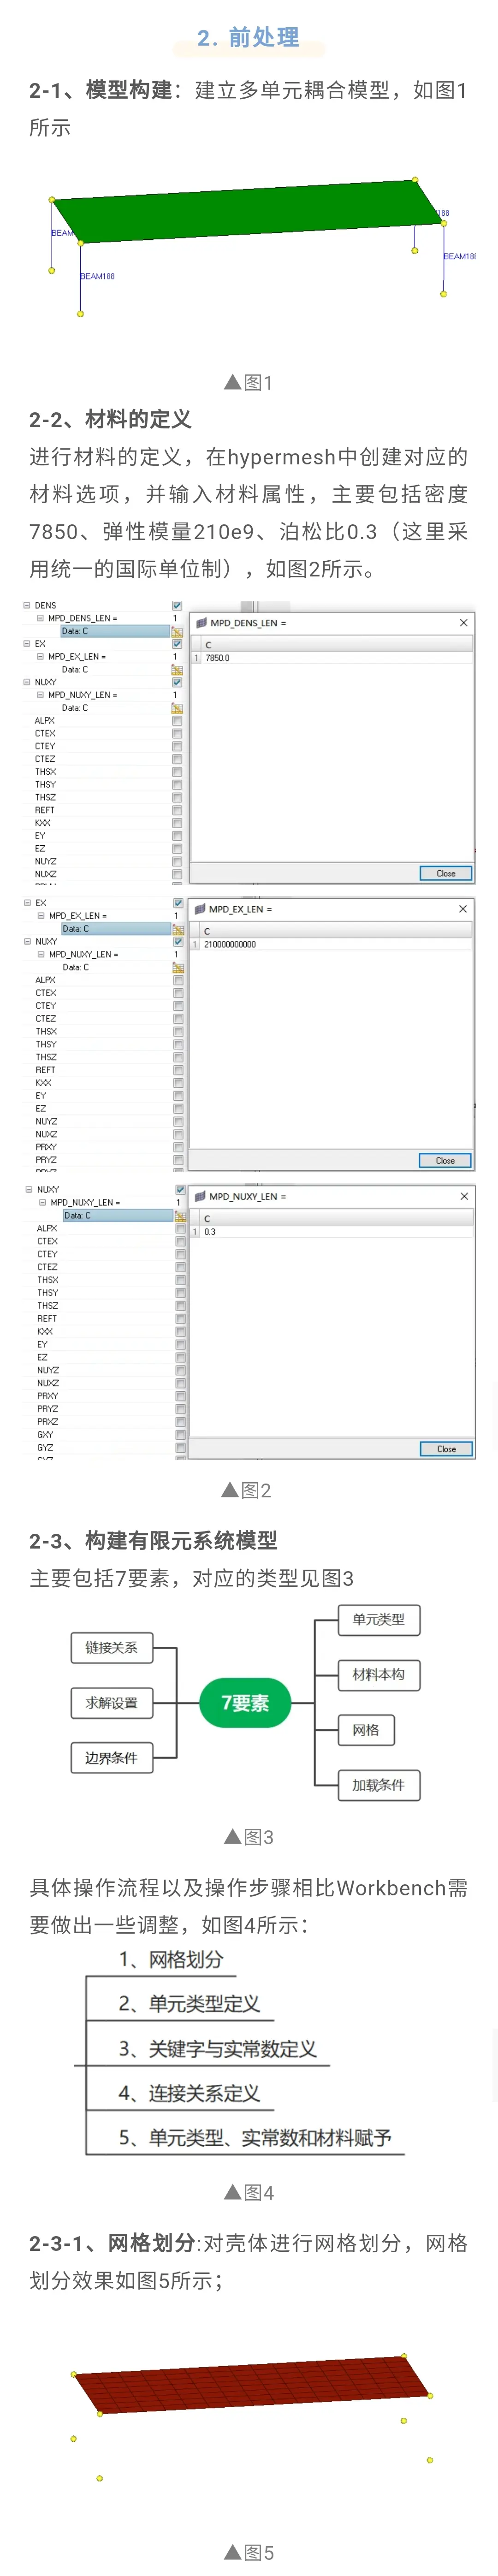Click Close button in the MPD_DENS_LEN dialog

[445, 874]
